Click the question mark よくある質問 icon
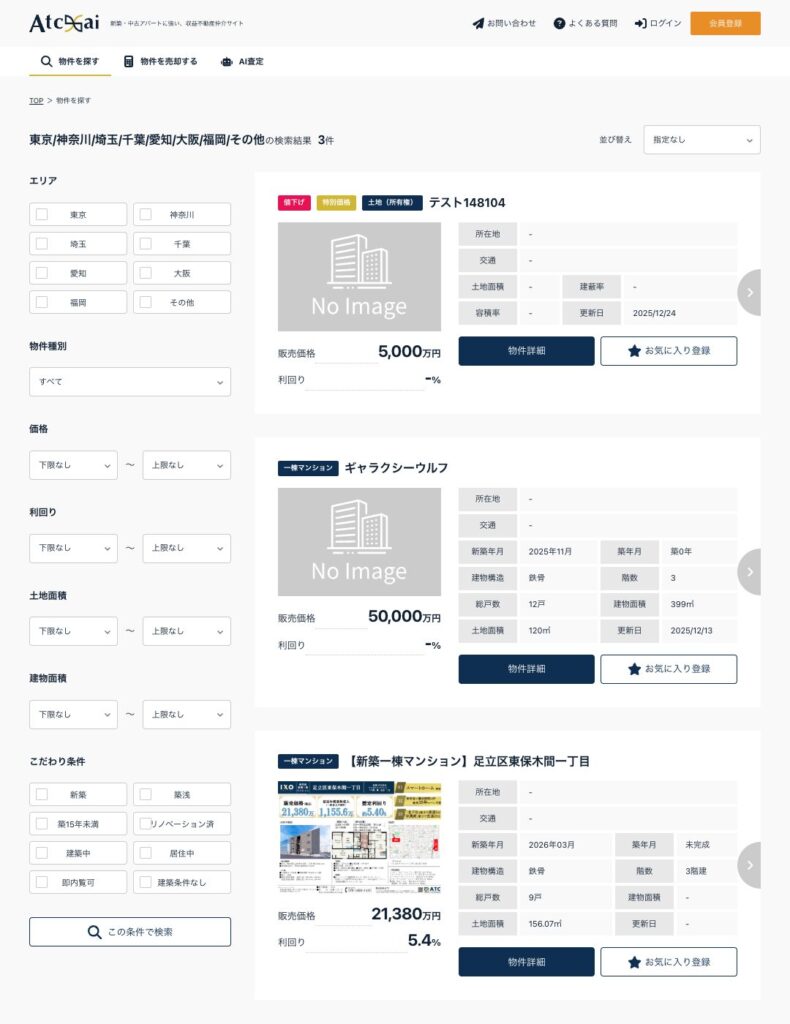 559,23
